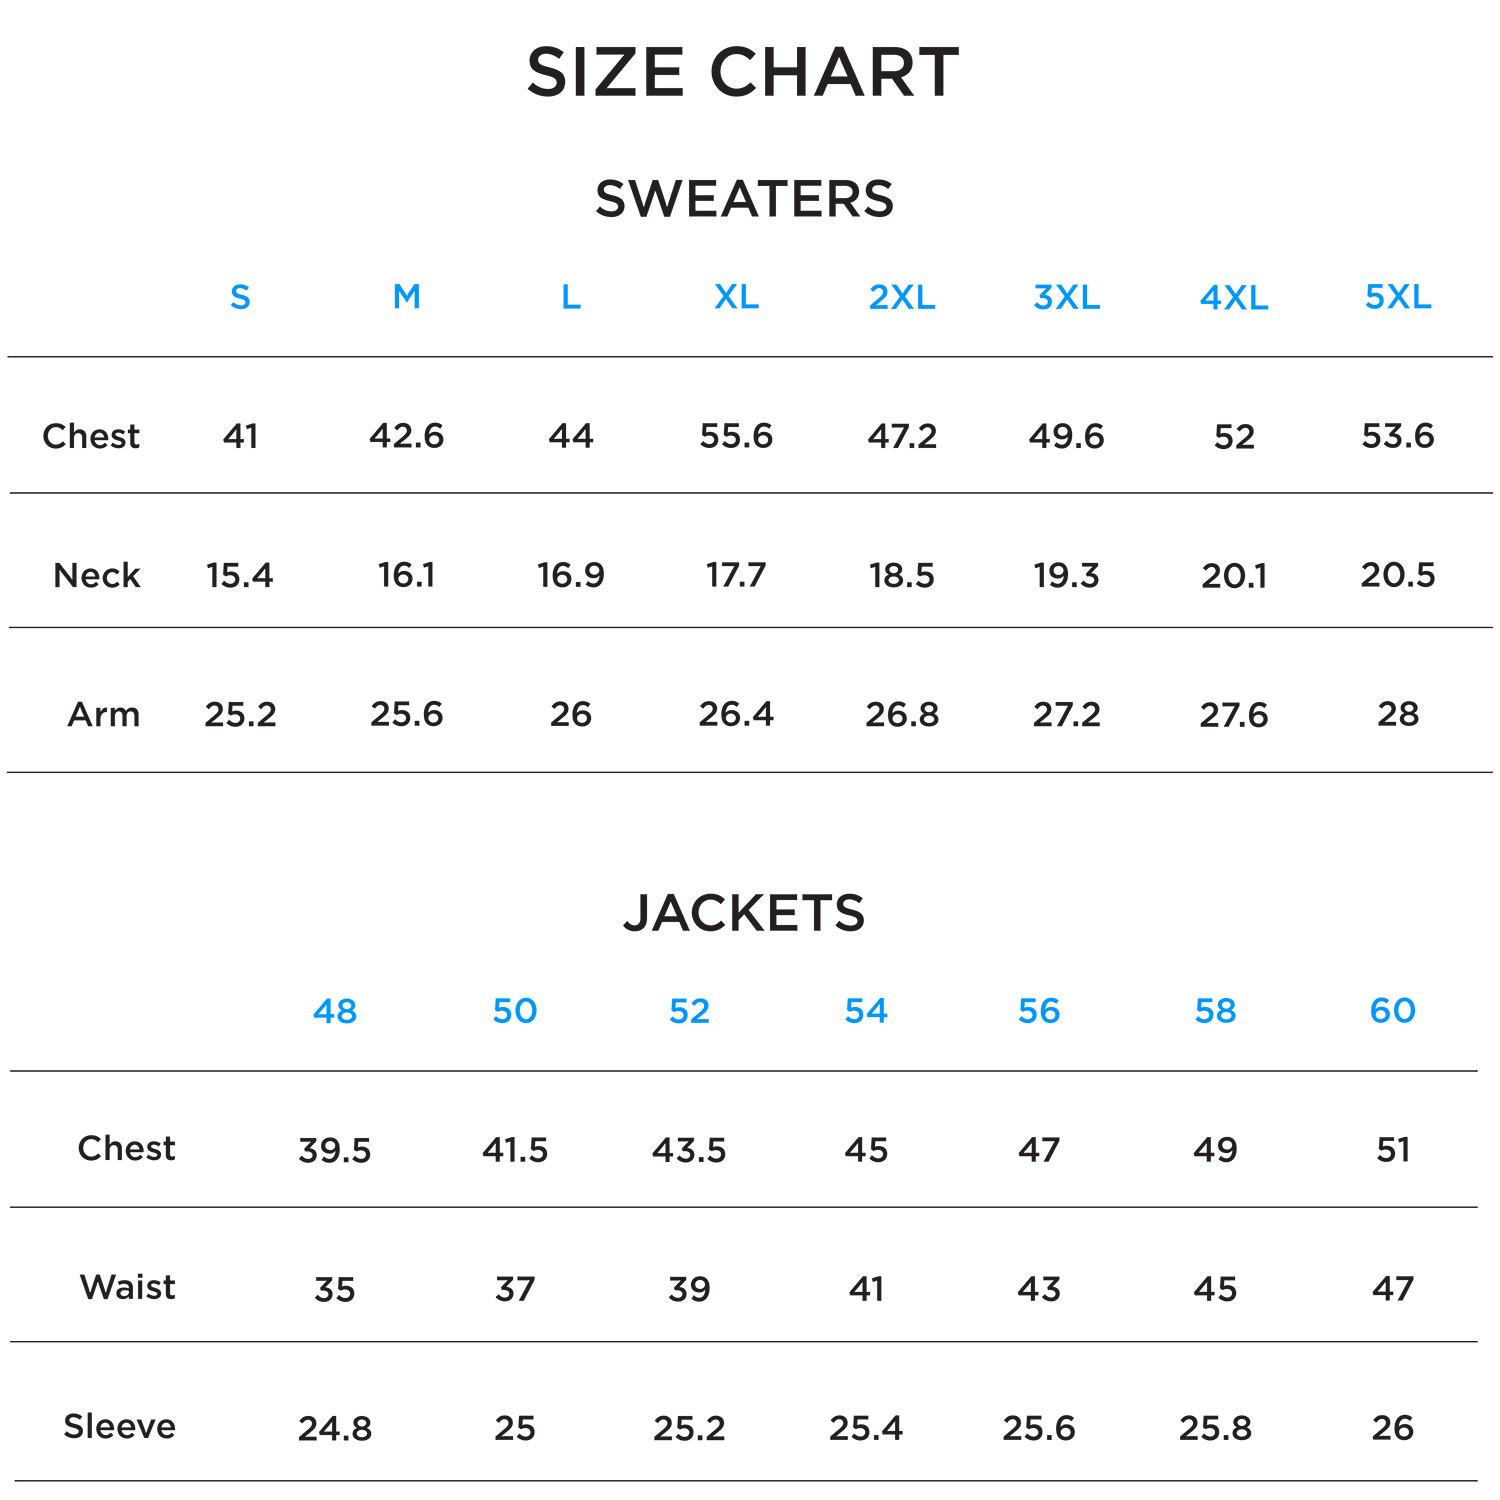This screenshot has height=1500, width=1500.
Task: Click jacket size 48 chest value 39.5
Action: pos(335,1150)
